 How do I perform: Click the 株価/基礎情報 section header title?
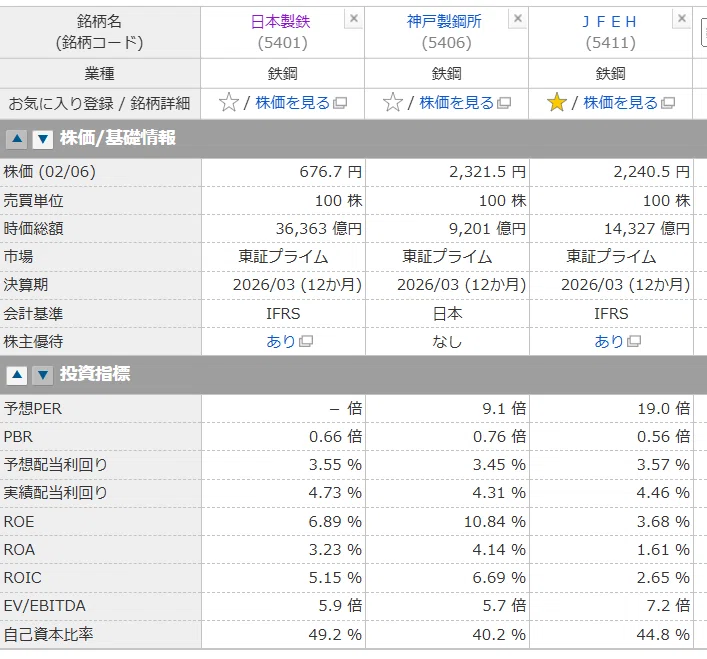pyautogui.click(x=118, y=138)
